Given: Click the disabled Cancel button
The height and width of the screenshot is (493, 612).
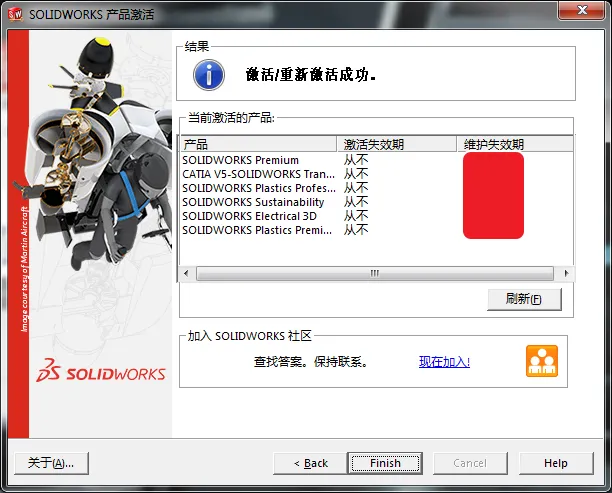Looking at the screenshot, I should [470, 463].
